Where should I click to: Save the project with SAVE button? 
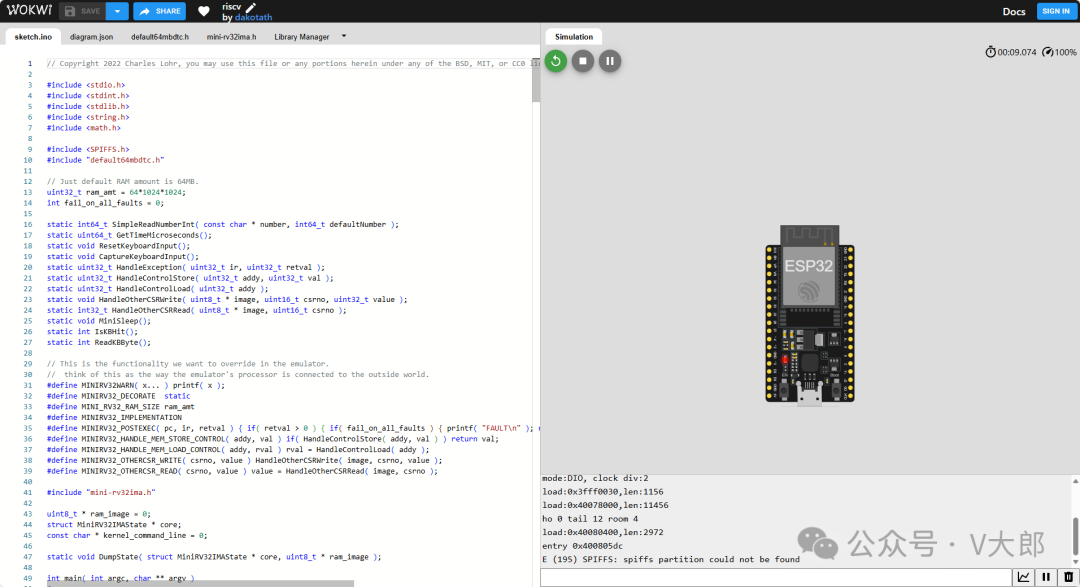(83, 11)
